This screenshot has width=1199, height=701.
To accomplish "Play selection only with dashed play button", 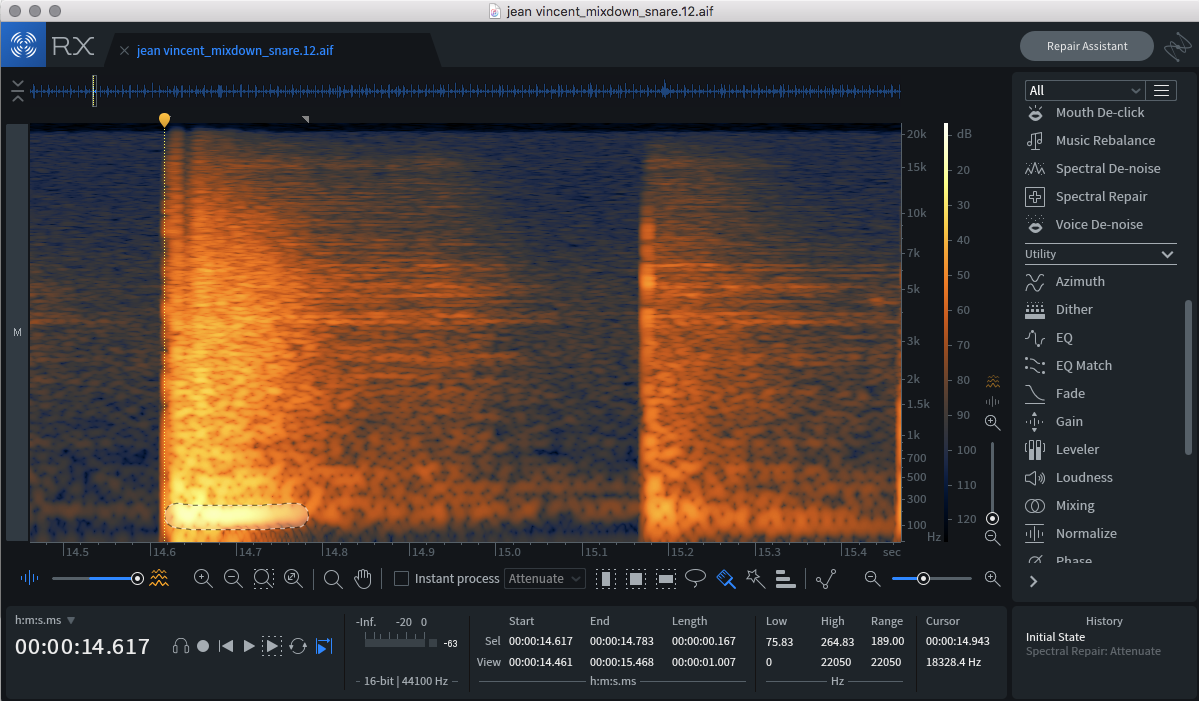I will click(271, 646).
